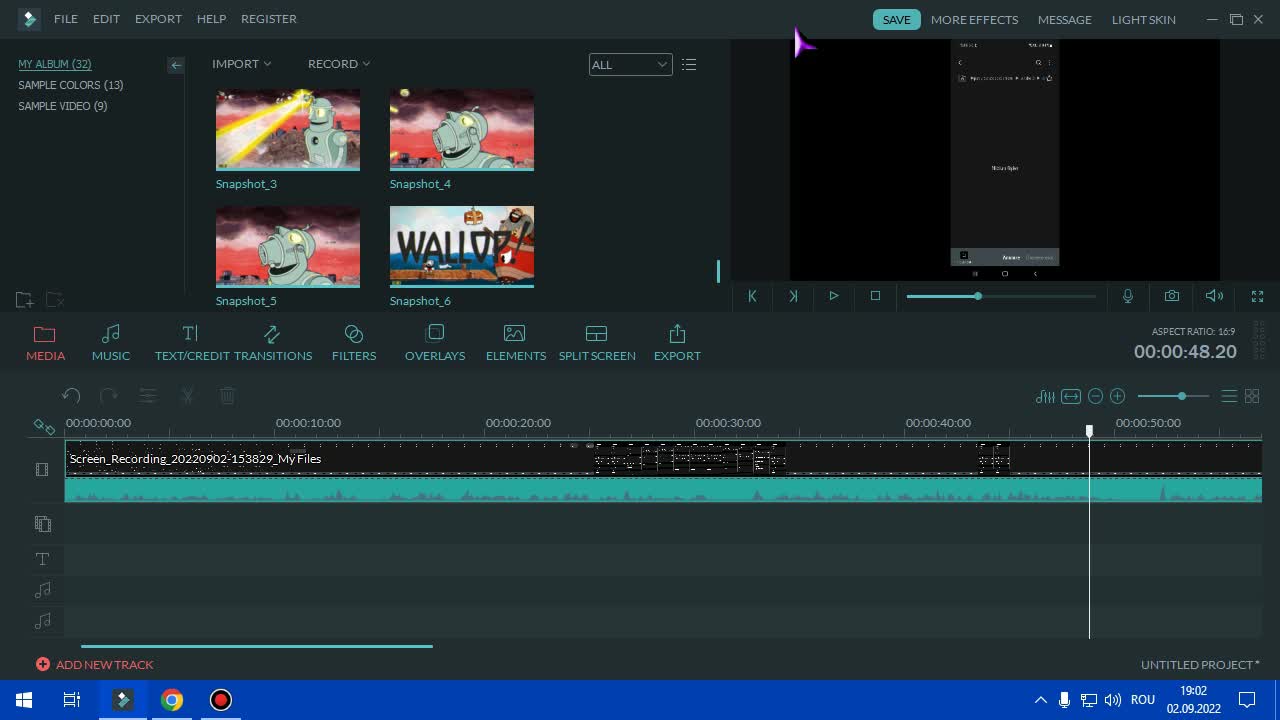Toggle the timeline link icon beside the ruler

click(x=44, y=426)
